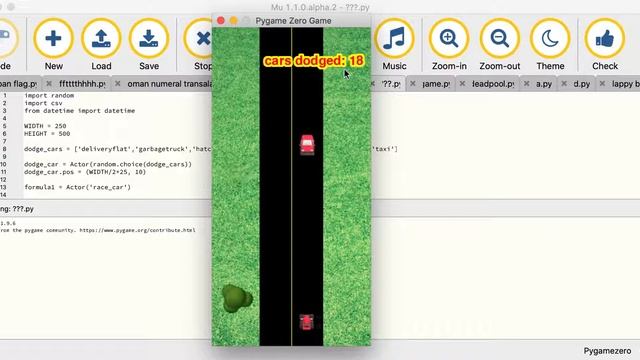The height and width of the screenshot is (360, 640).
Task: Click the 'import csv' code line
Action: point(43,103)
